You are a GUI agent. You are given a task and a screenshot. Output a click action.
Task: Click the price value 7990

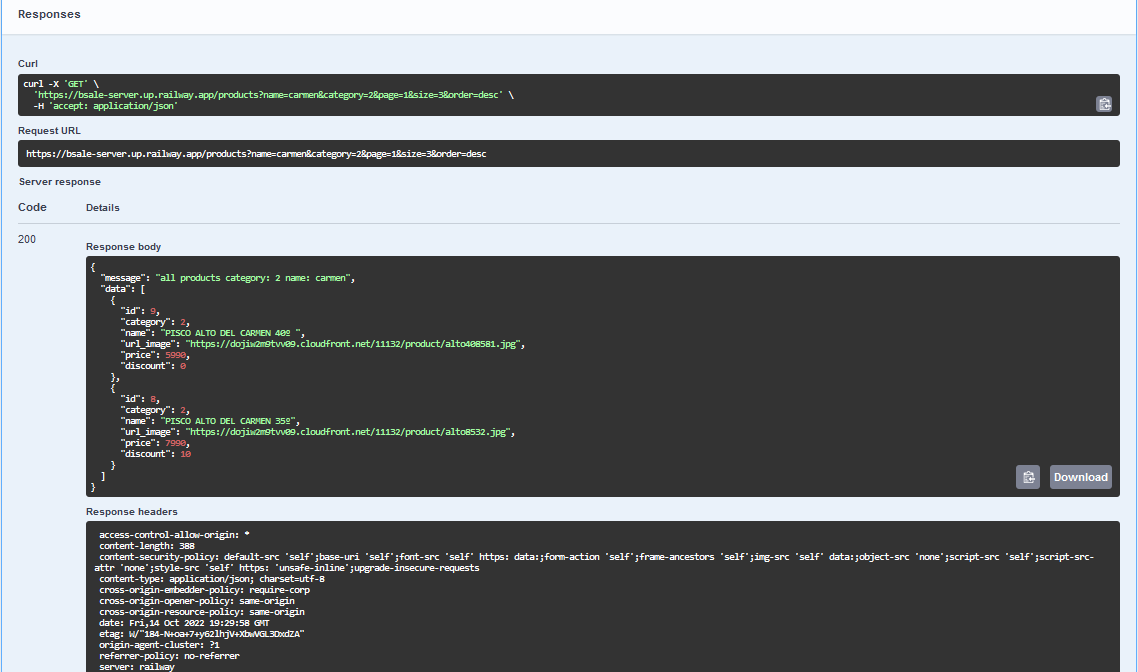point(176,443)
